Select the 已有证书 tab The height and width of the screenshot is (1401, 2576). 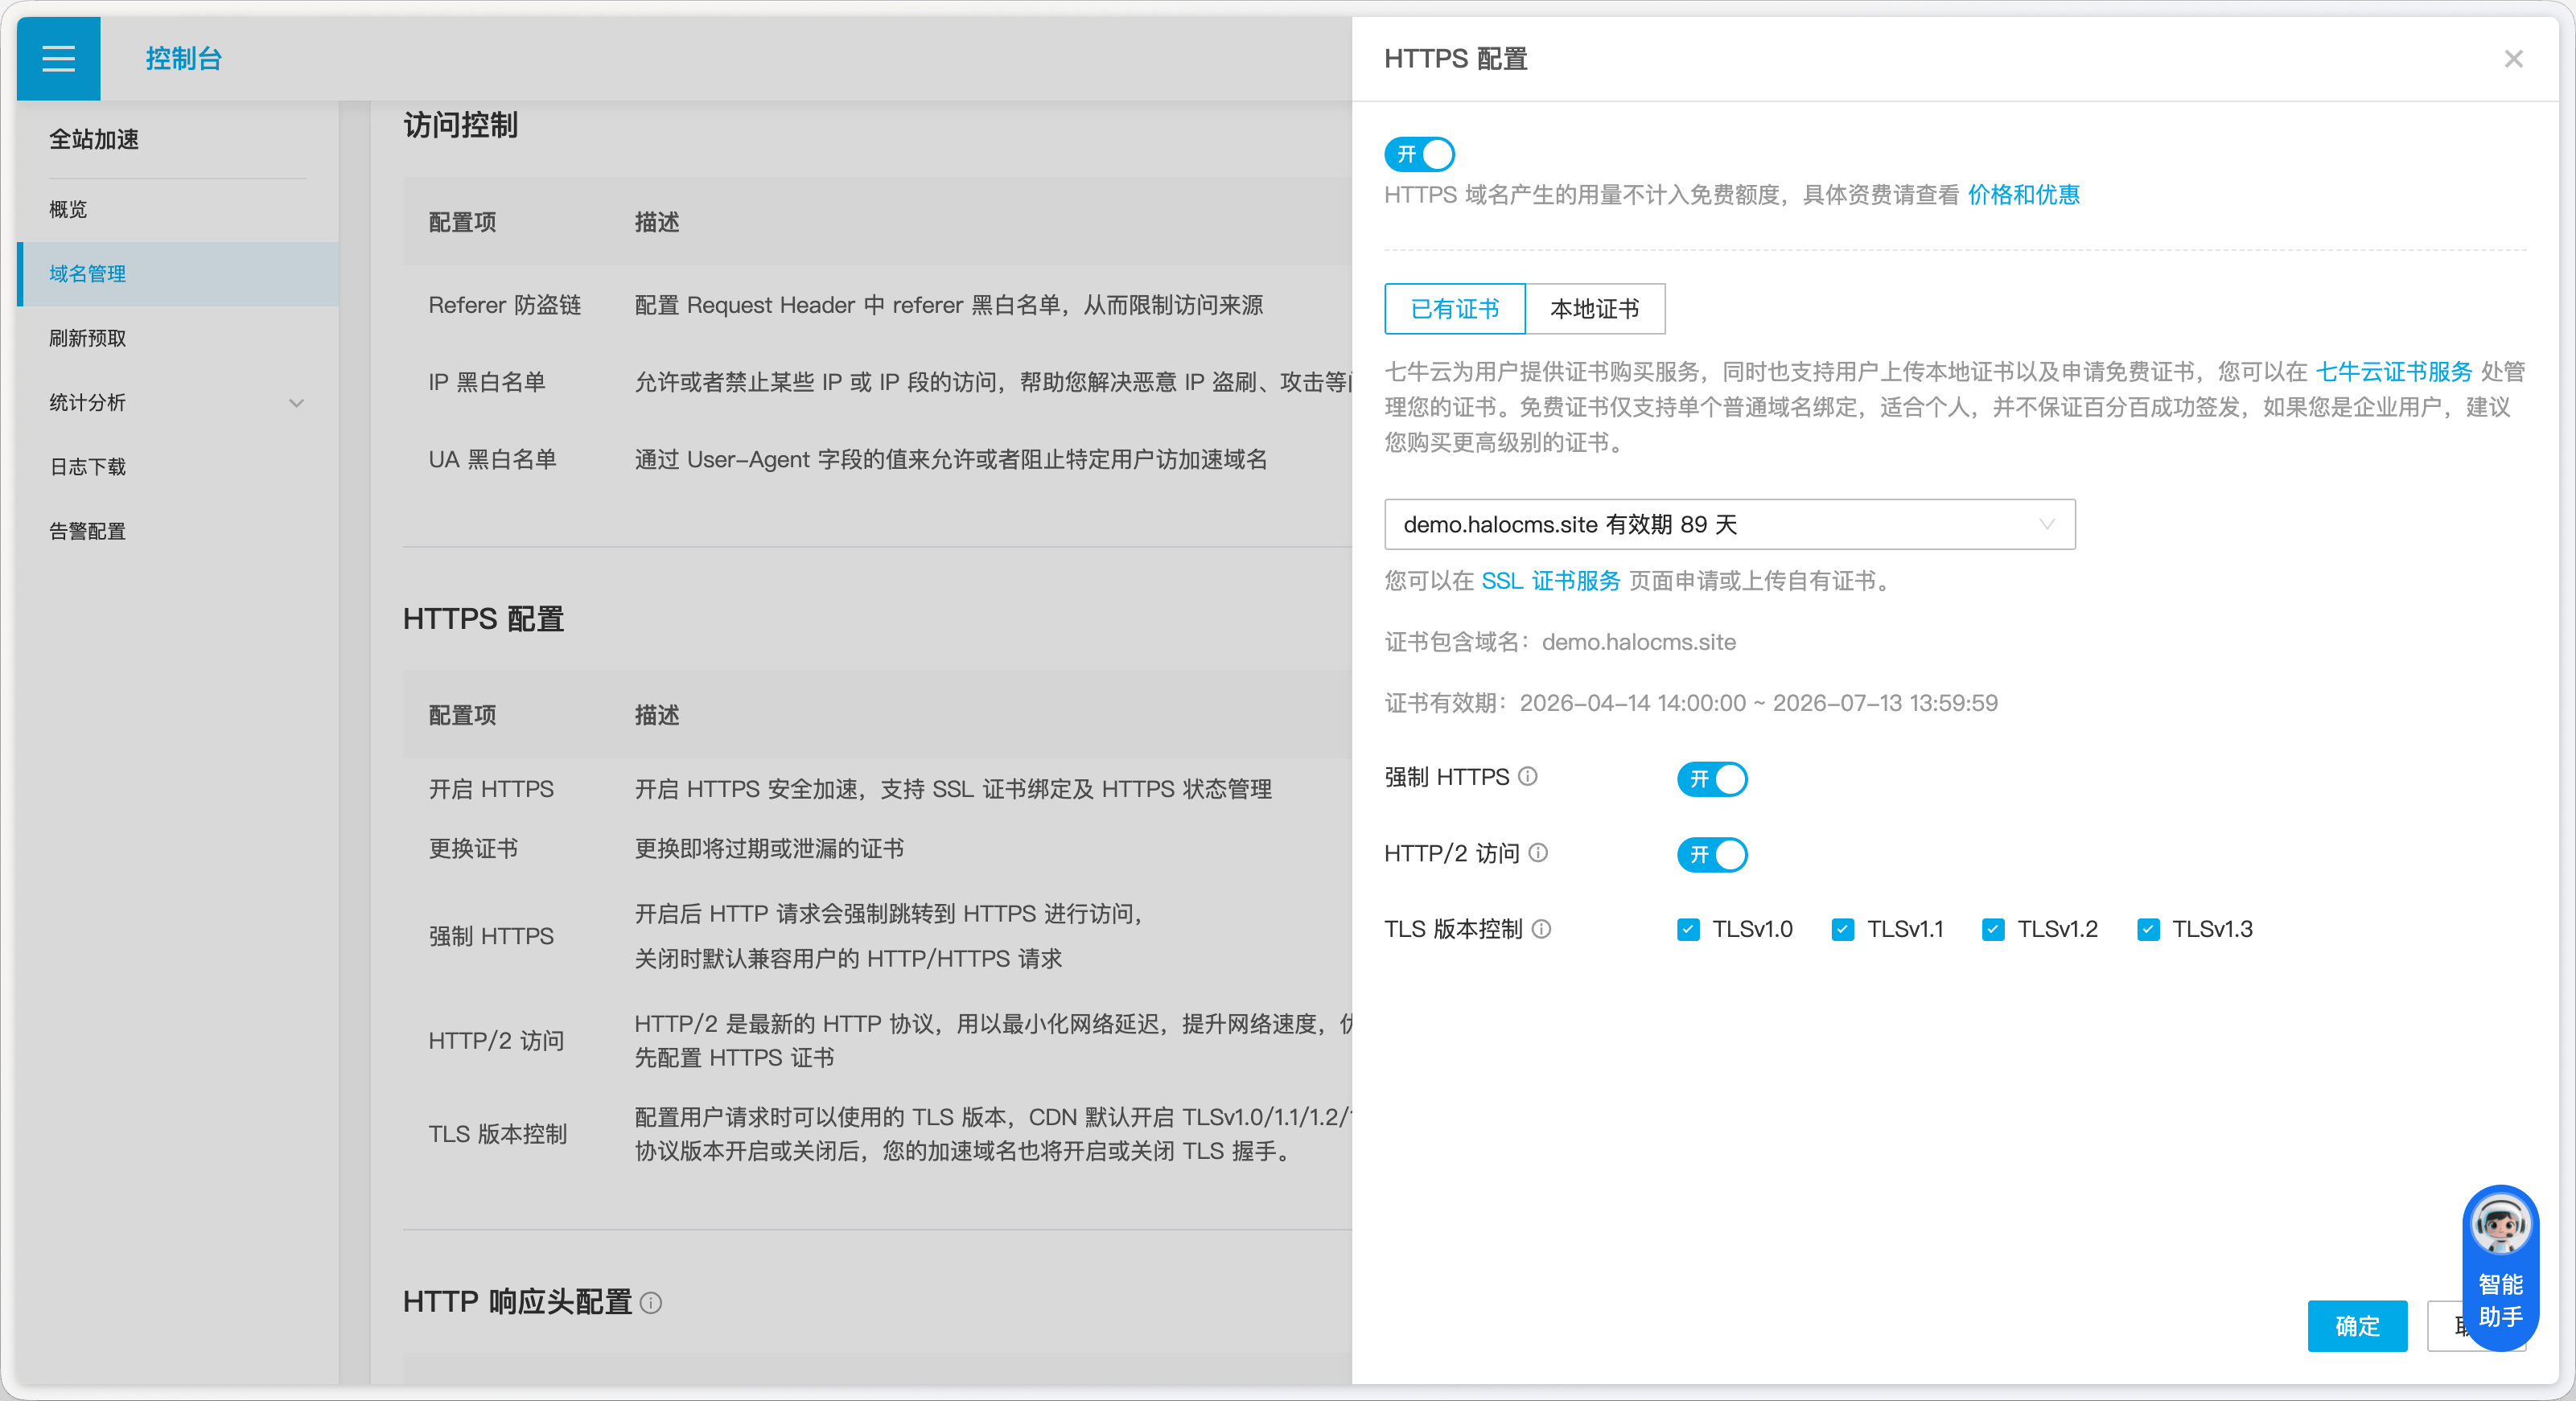click(x=1454, y=309)
